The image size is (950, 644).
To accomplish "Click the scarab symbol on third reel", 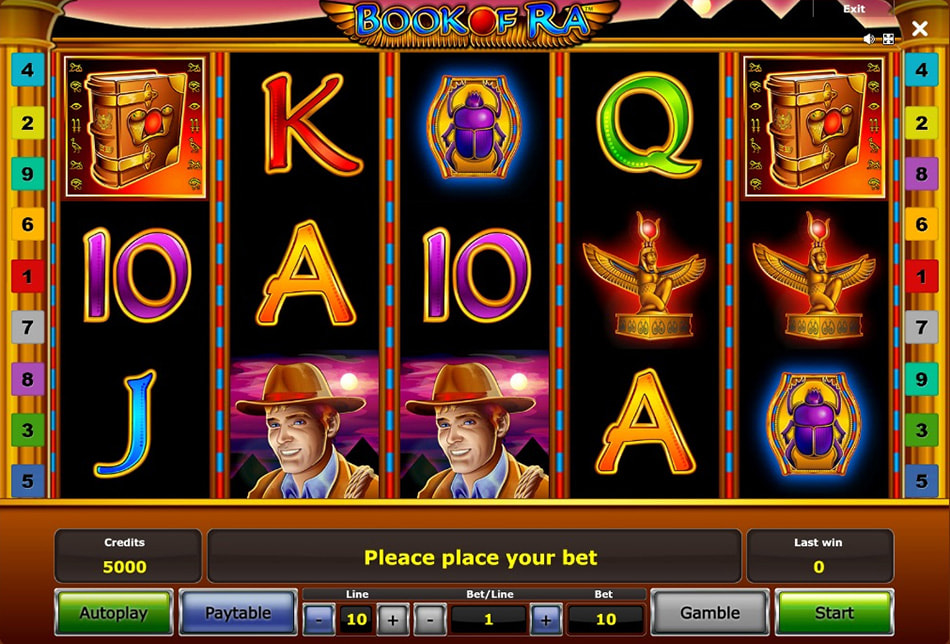I will 474,127.
